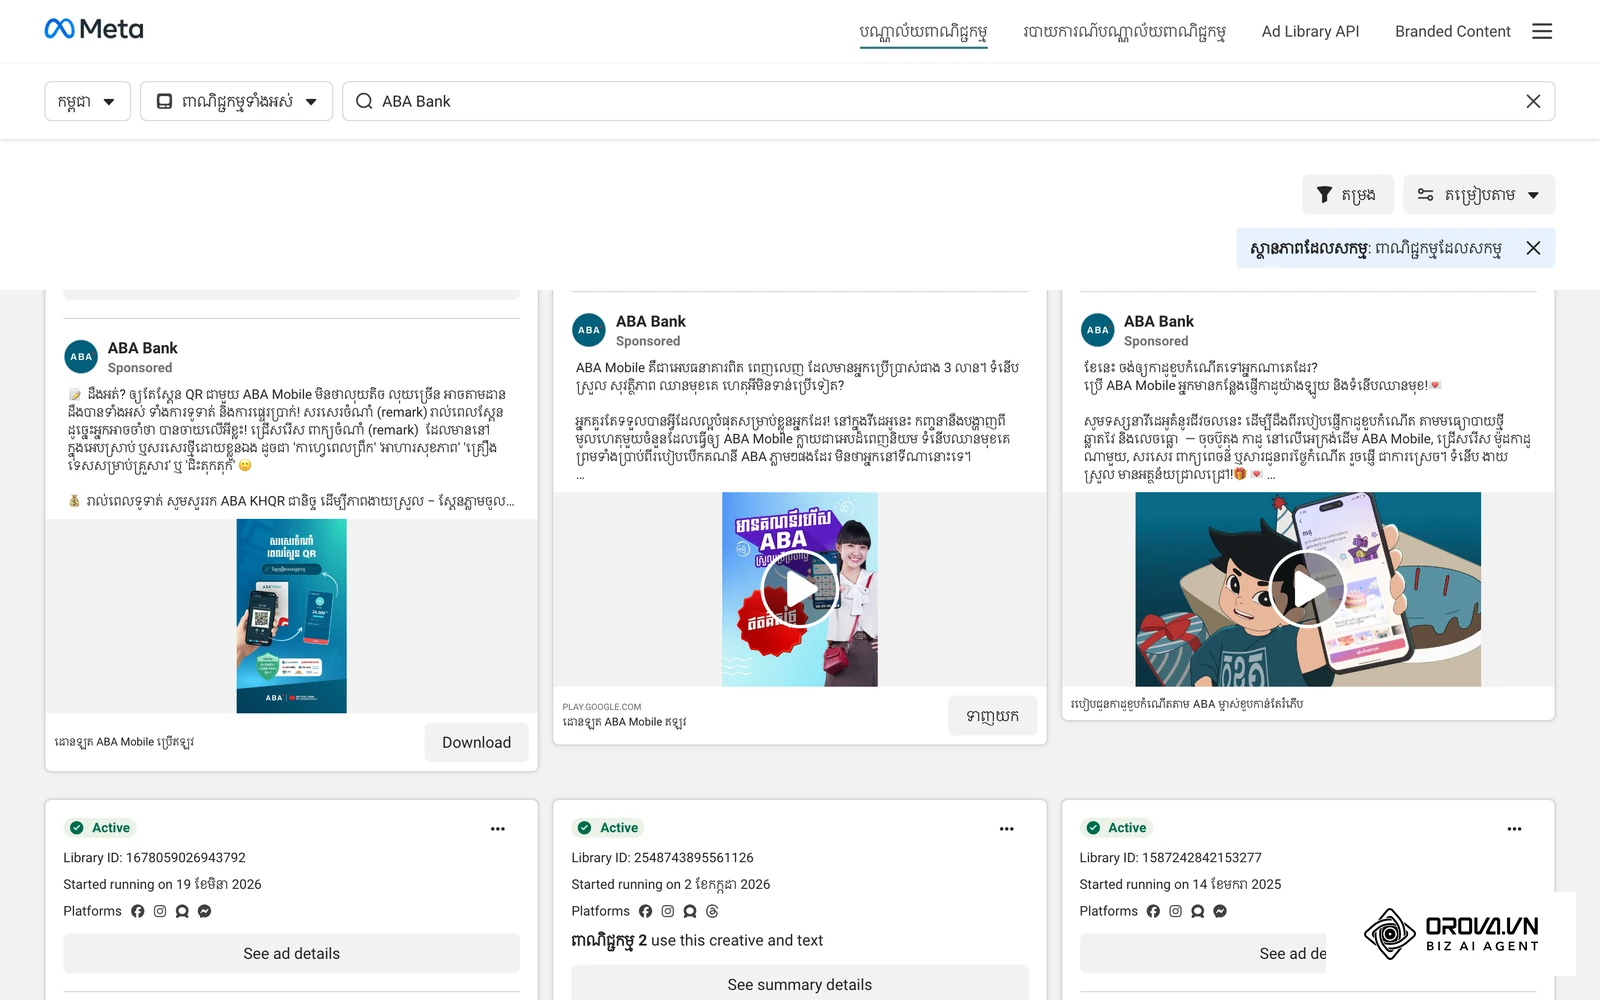Open the filters button with funnel icon
Image resolution: width=1600 pixels, height=1000 pixels.
[x=1347, y=194]
